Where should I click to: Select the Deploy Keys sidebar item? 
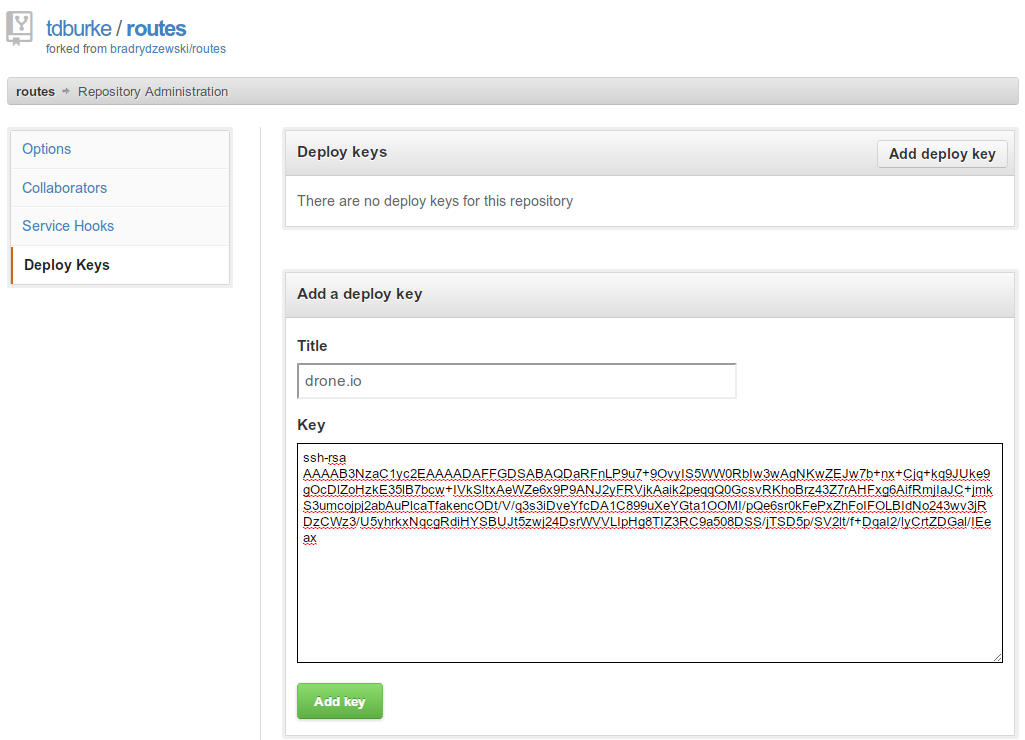67,265
